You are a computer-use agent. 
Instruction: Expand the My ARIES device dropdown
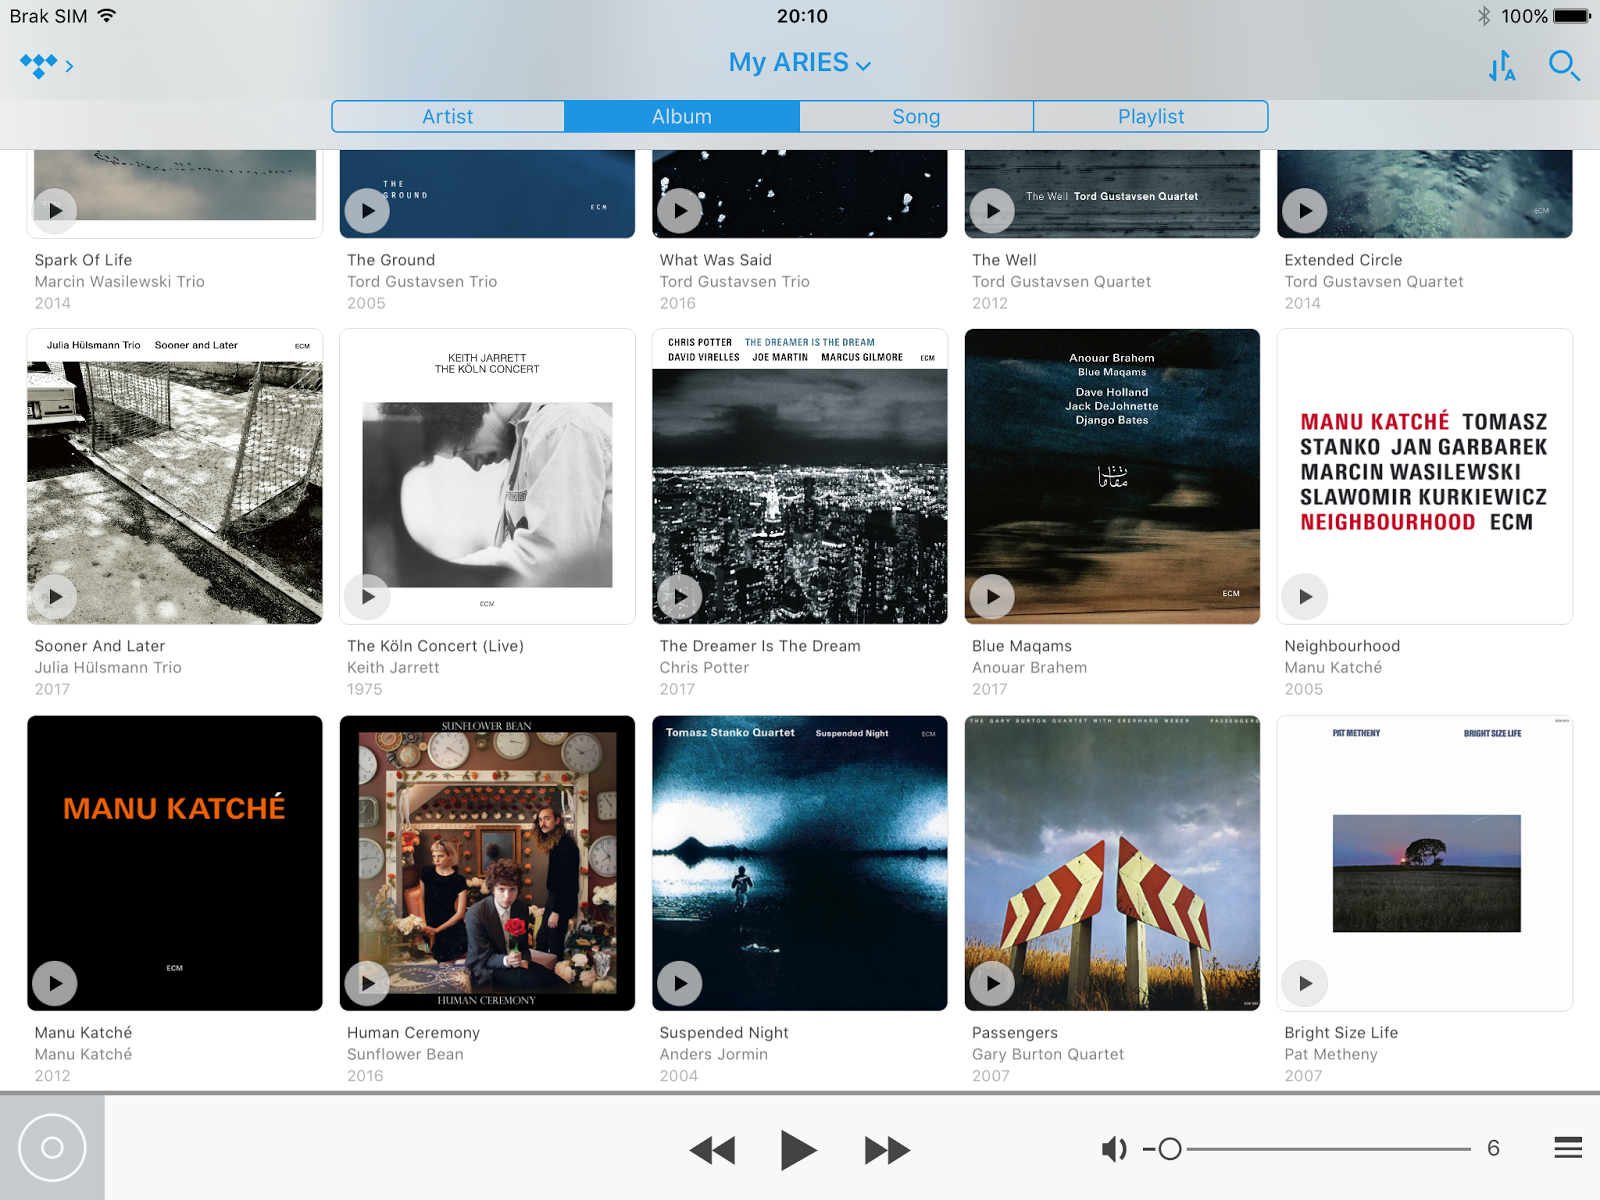[800, 63]
